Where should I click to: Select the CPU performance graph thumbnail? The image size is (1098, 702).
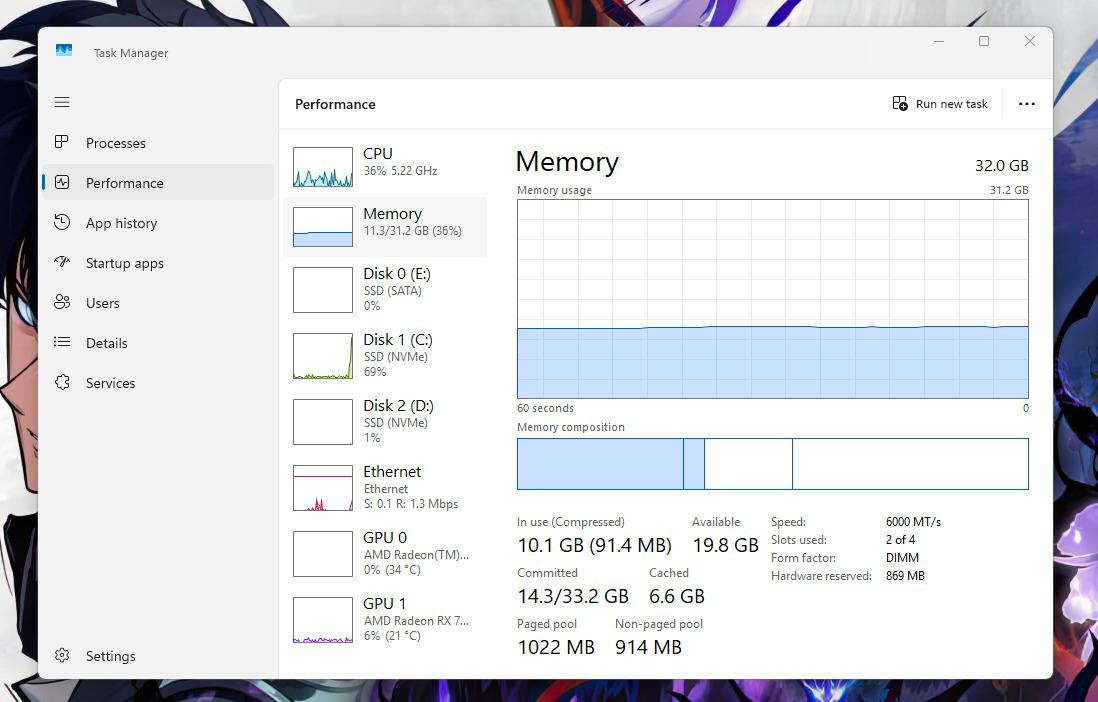[322, 167]
